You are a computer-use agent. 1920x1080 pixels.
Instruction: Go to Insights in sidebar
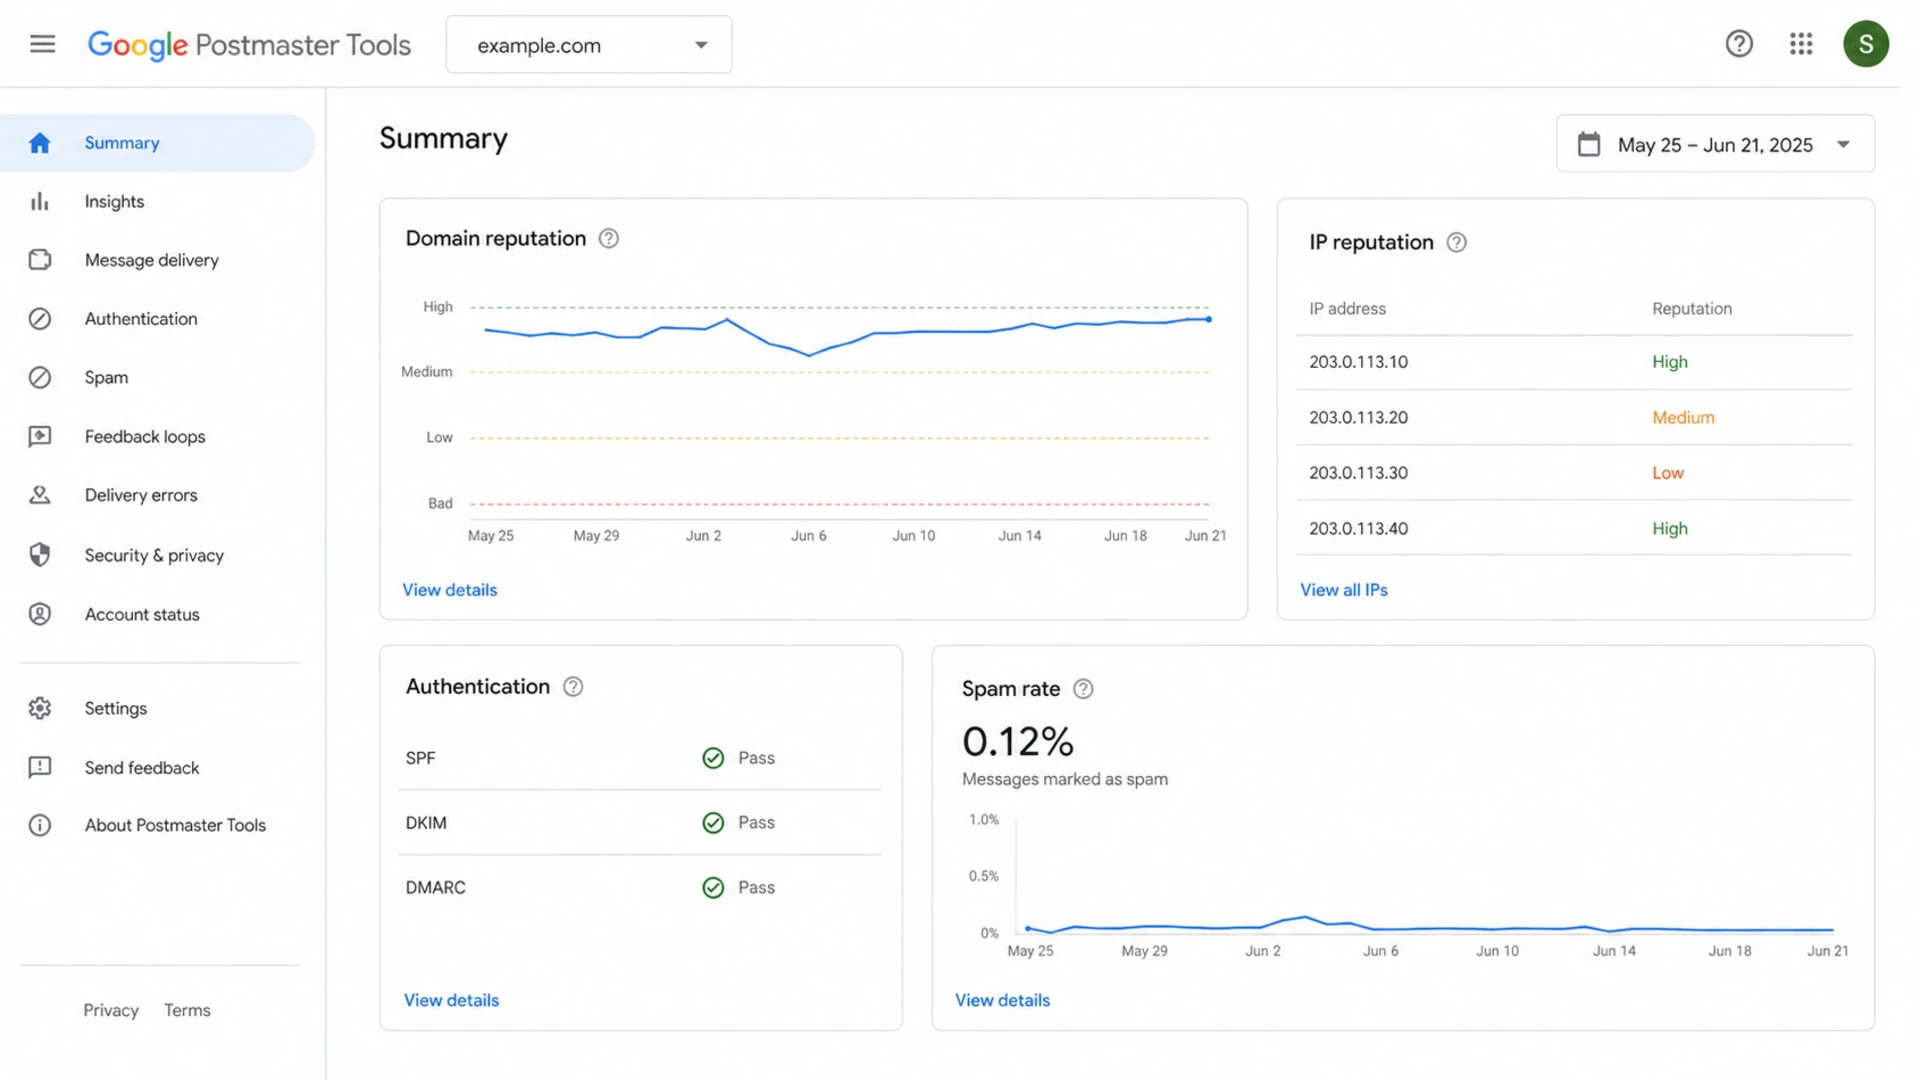(x=157, y=202)
